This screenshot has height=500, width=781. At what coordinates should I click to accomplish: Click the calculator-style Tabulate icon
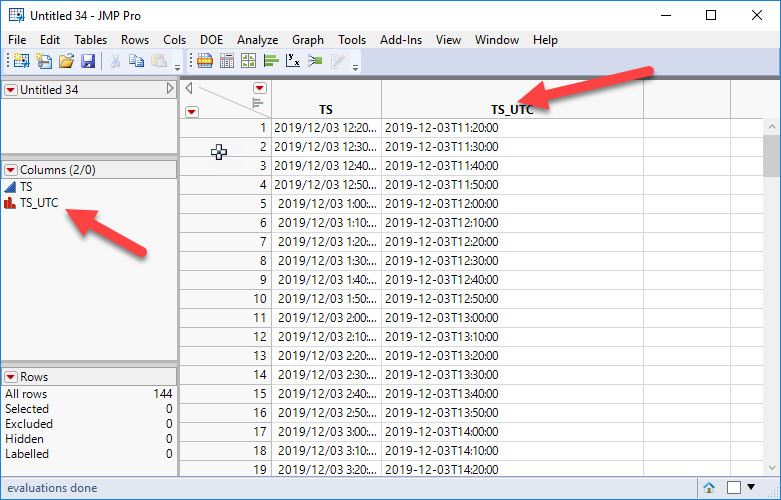tap(227, 61)
